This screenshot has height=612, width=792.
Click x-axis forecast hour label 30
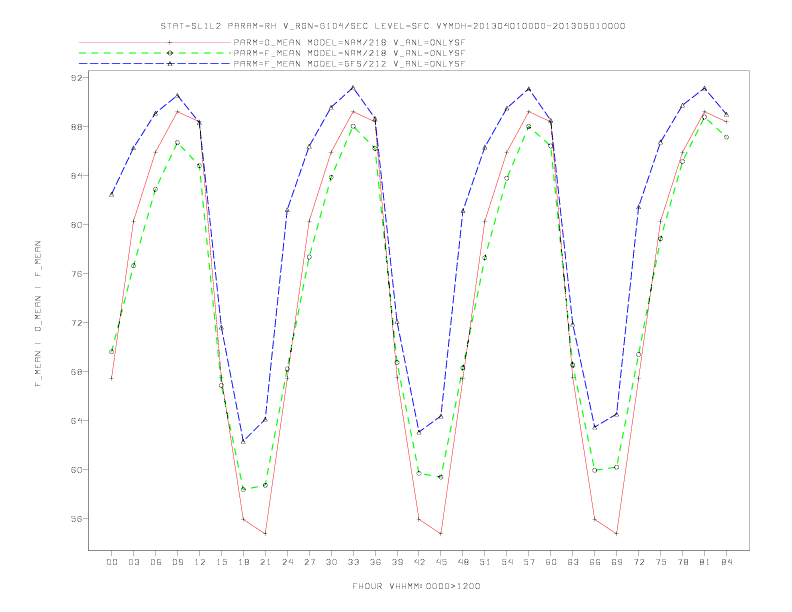[331, 562]
